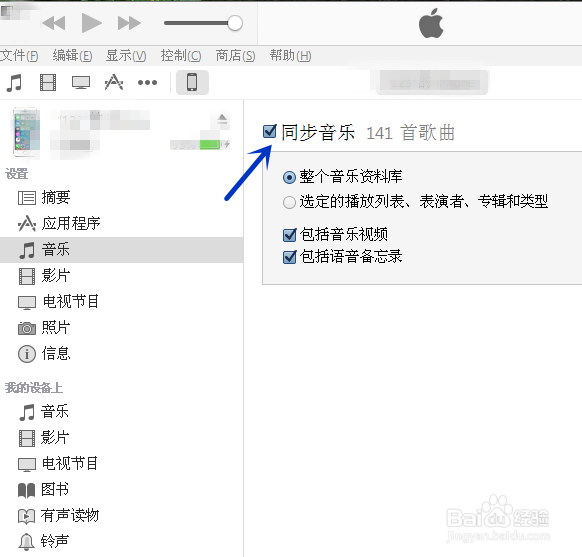Click the 有声读物 audiobook icon
This screenshot has width=582, height=557.
(26, 516)
